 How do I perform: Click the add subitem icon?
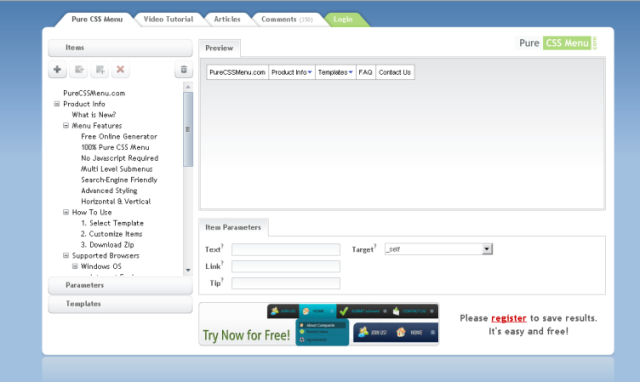tap(100, 69)
